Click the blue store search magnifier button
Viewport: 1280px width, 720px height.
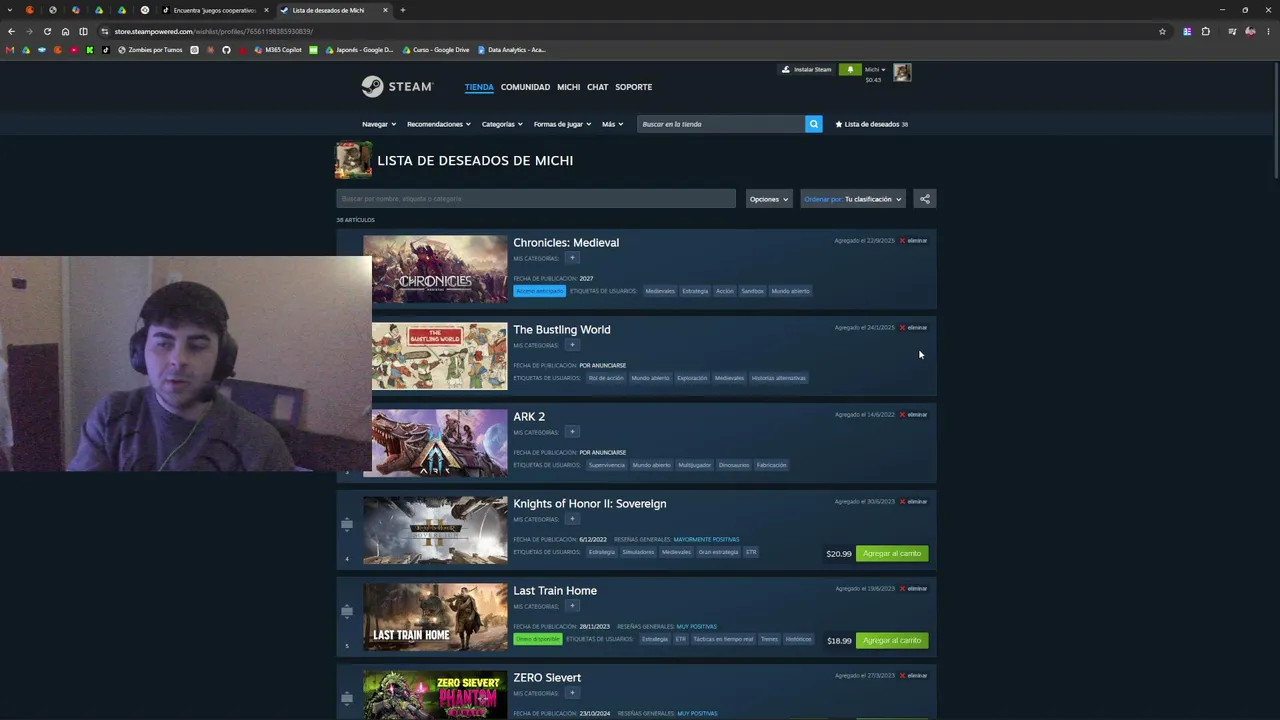813,124
